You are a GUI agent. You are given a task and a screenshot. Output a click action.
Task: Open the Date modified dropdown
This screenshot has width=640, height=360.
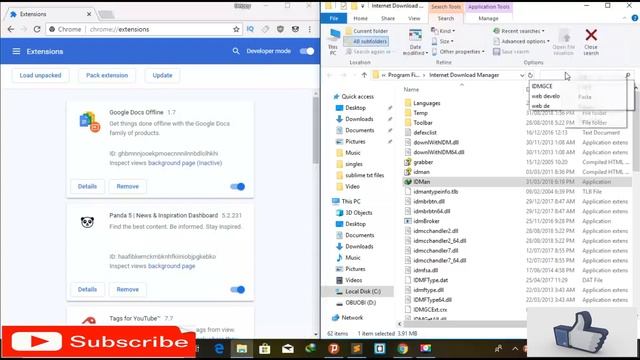click(416, 42)
